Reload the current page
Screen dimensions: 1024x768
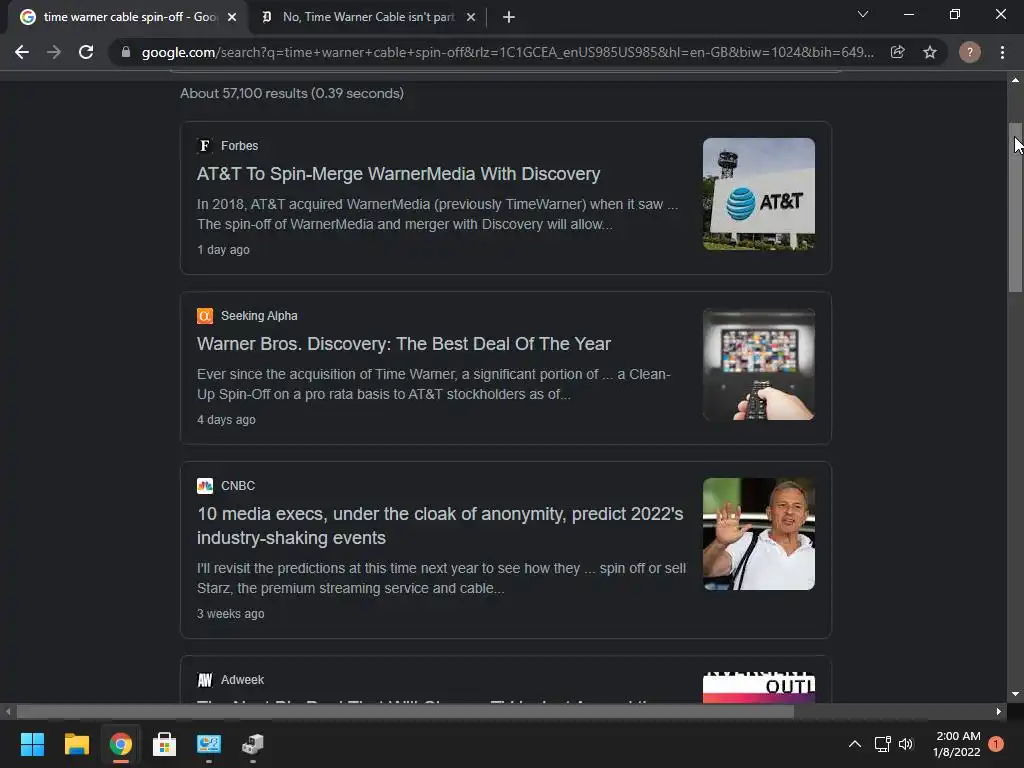point(86,52)
